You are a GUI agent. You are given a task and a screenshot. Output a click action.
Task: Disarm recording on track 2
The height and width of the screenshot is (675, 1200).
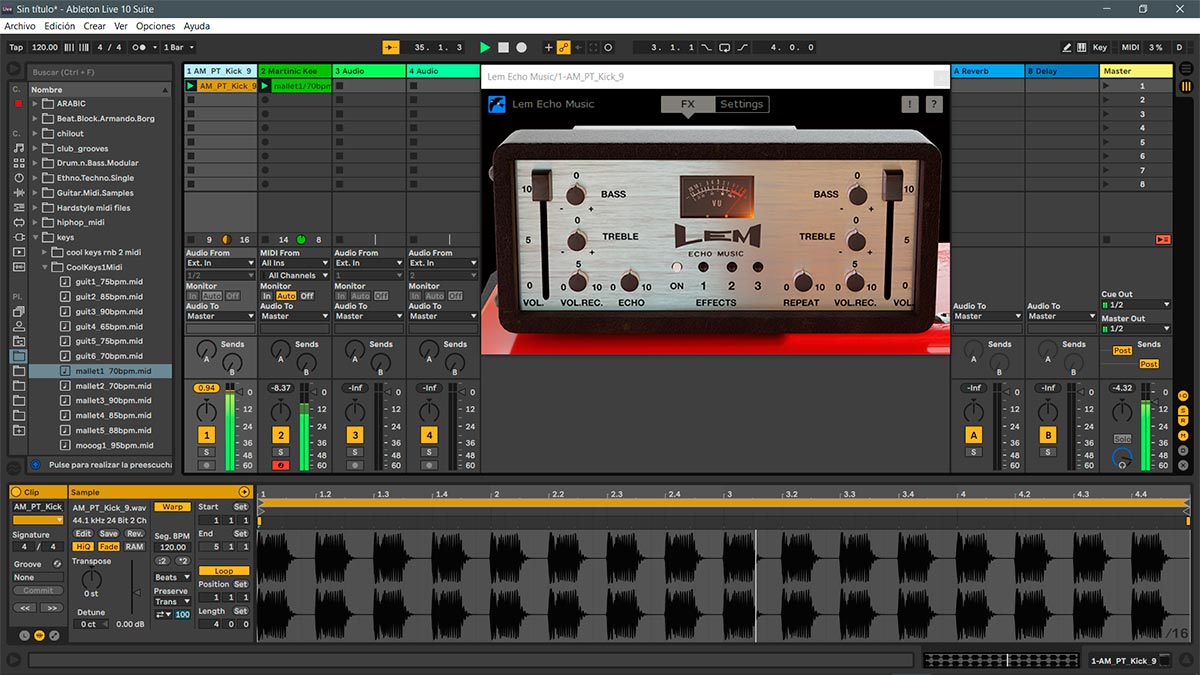280,465
